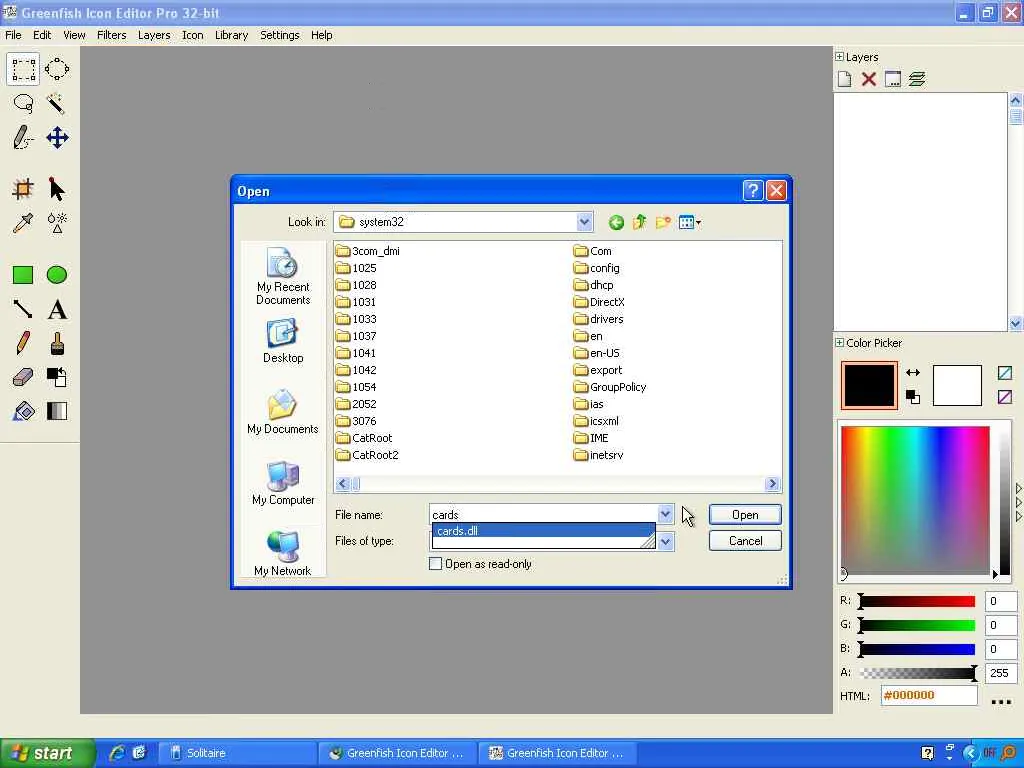Select the Recolor tool

57,377
